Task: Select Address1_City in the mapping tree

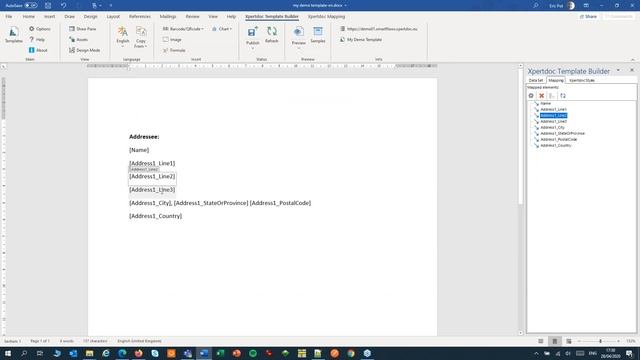Action: pos(553,127)
